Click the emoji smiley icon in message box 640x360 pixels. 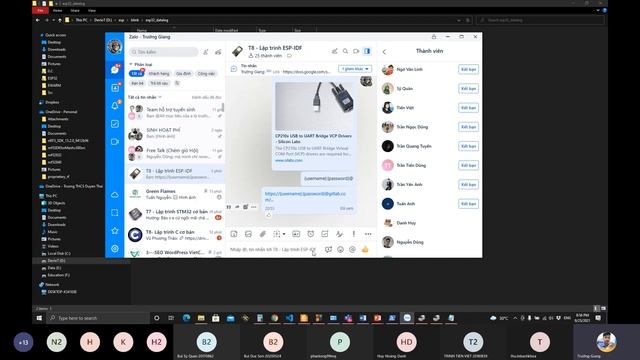(x=340, y=249)
